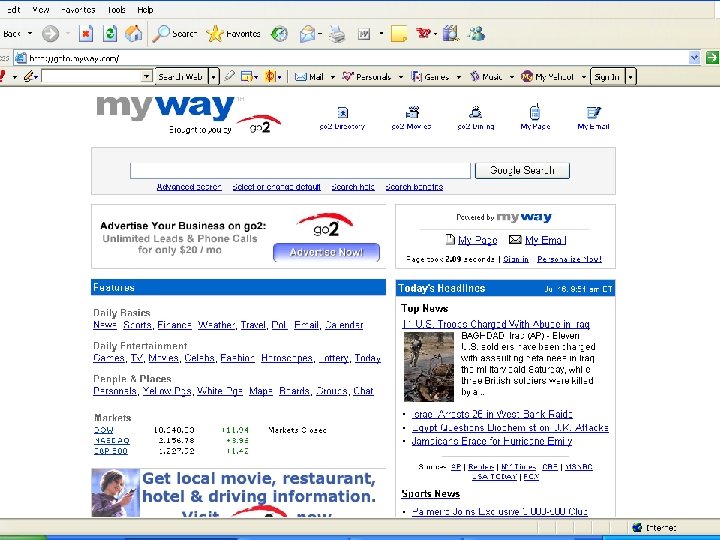
Task: Open the Favorites star button
Action: 233,34
